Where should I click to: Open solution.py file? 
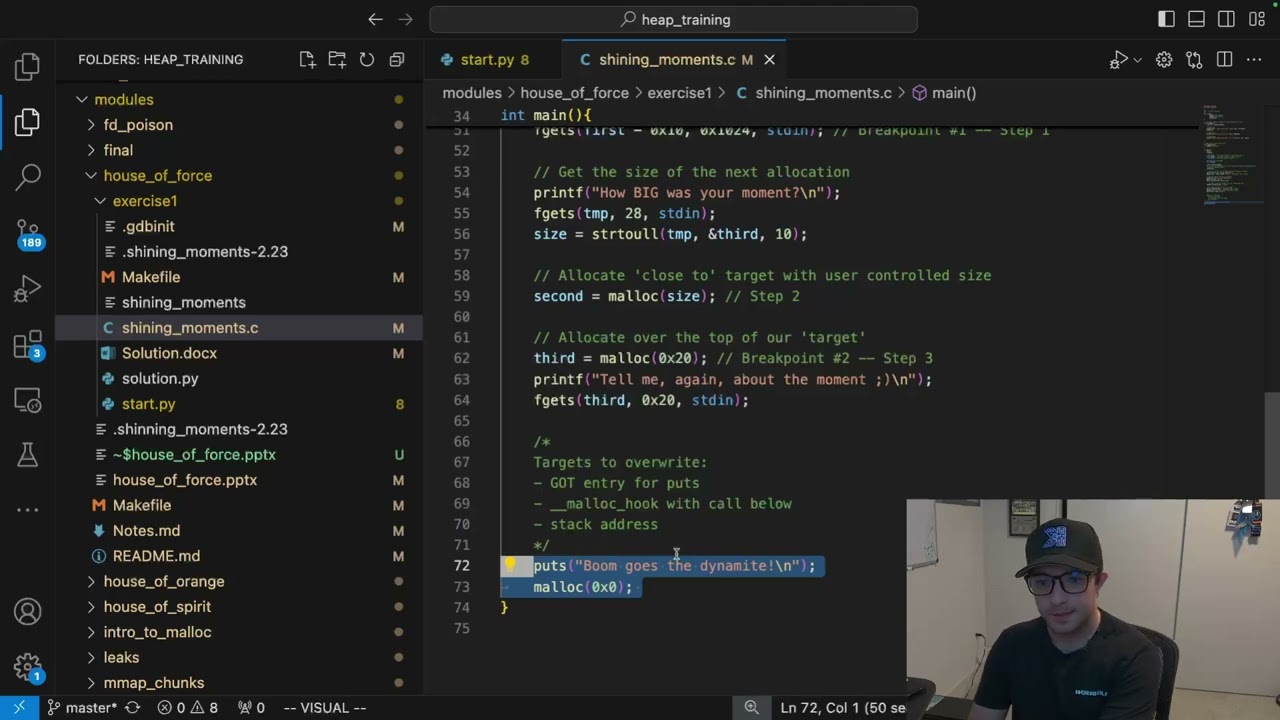click(x=239, y=379)
